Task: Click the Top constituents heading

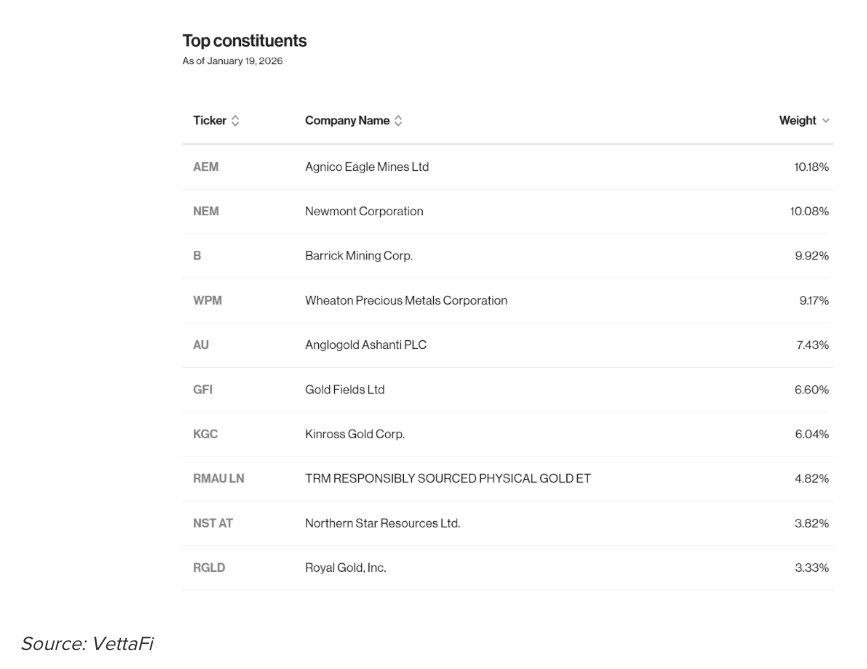Action: (x=245, y=41)
